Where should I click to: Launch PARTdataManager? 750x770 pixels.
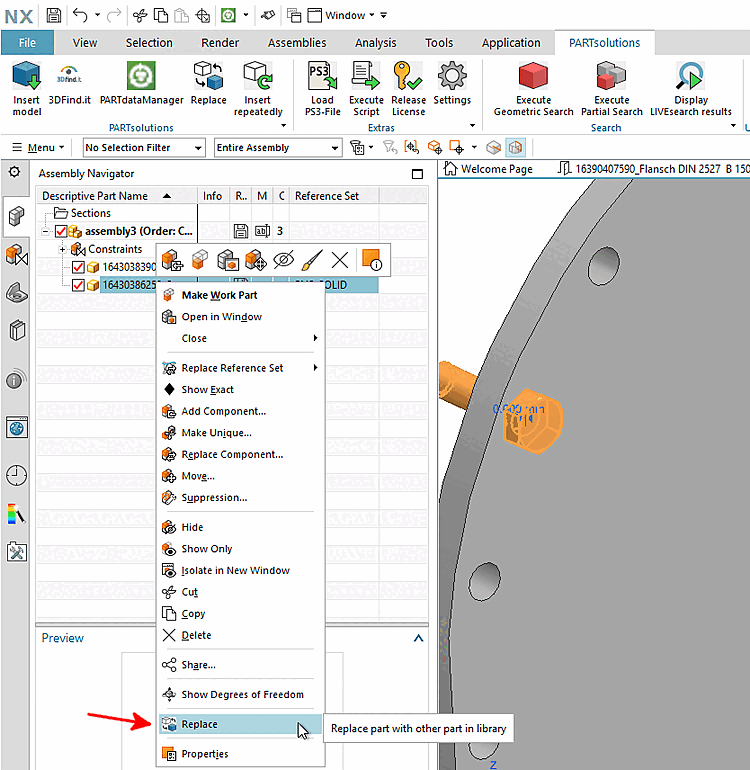pos(141,83)
